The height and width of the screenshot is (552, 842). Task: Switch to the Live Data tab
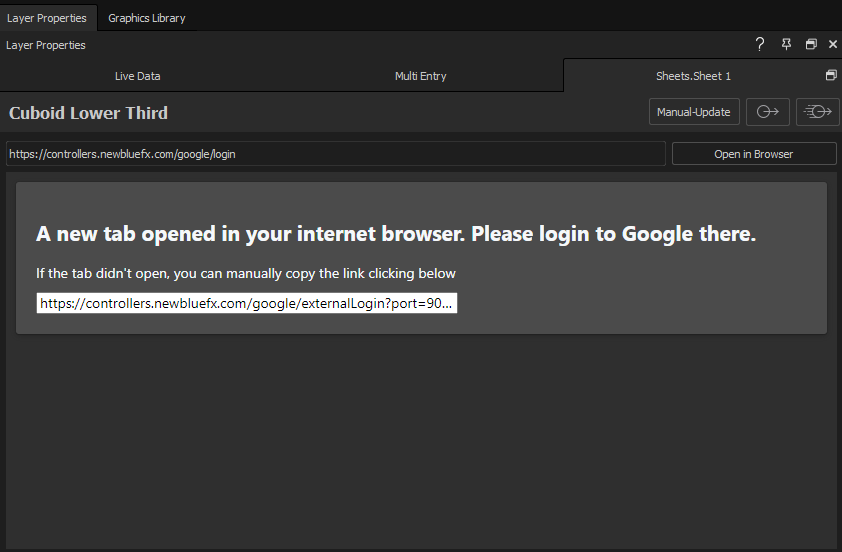(x=137, y=76)
